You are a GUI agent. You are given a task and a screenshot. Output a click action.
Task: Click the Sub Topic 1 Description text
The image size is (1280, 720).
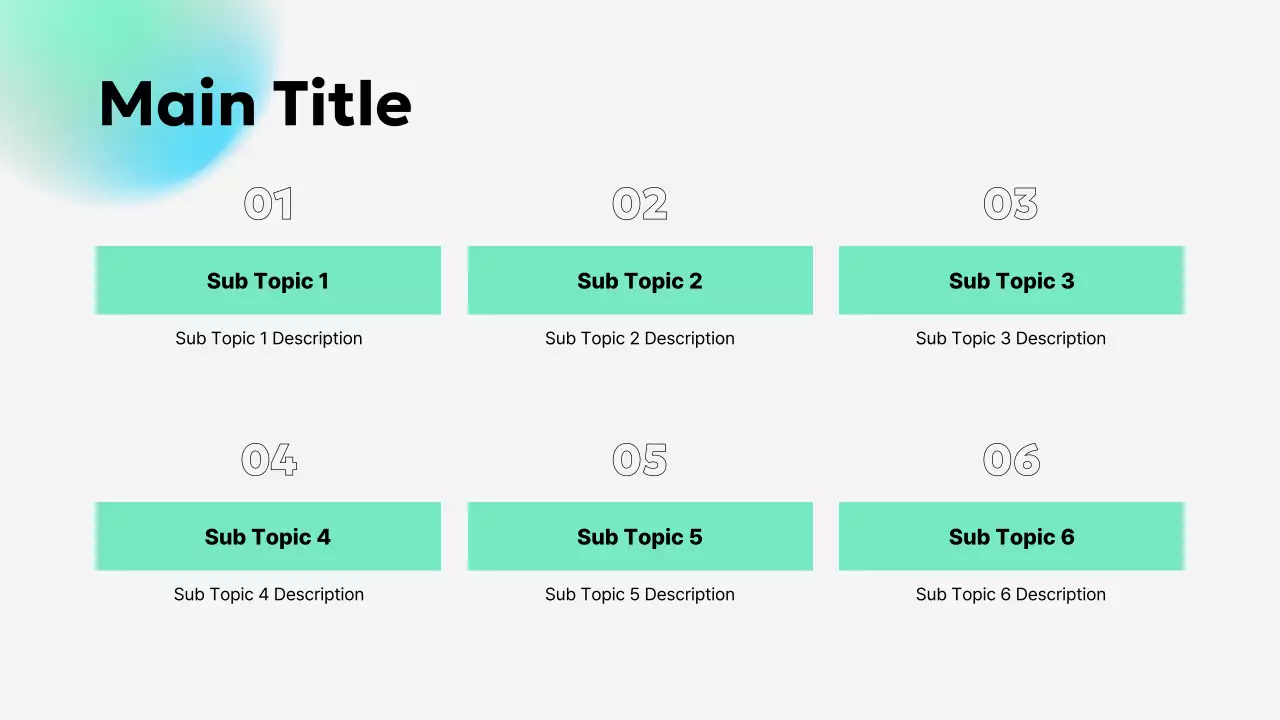point(268,338)
